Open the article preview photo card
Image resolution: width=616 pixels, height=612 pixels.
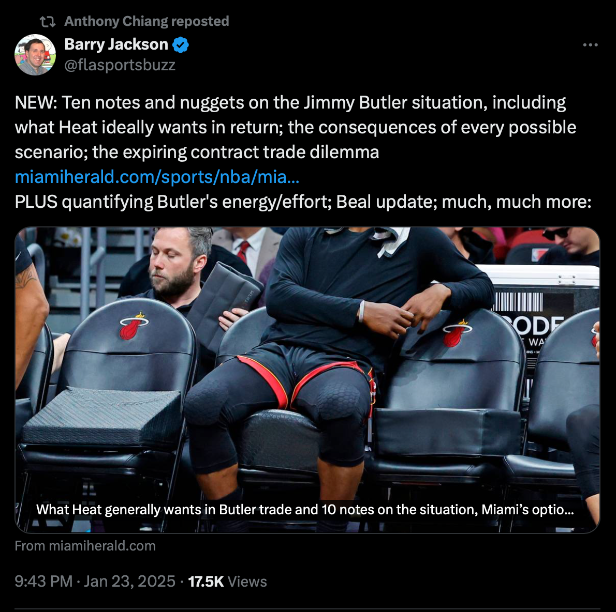(307, 379)
